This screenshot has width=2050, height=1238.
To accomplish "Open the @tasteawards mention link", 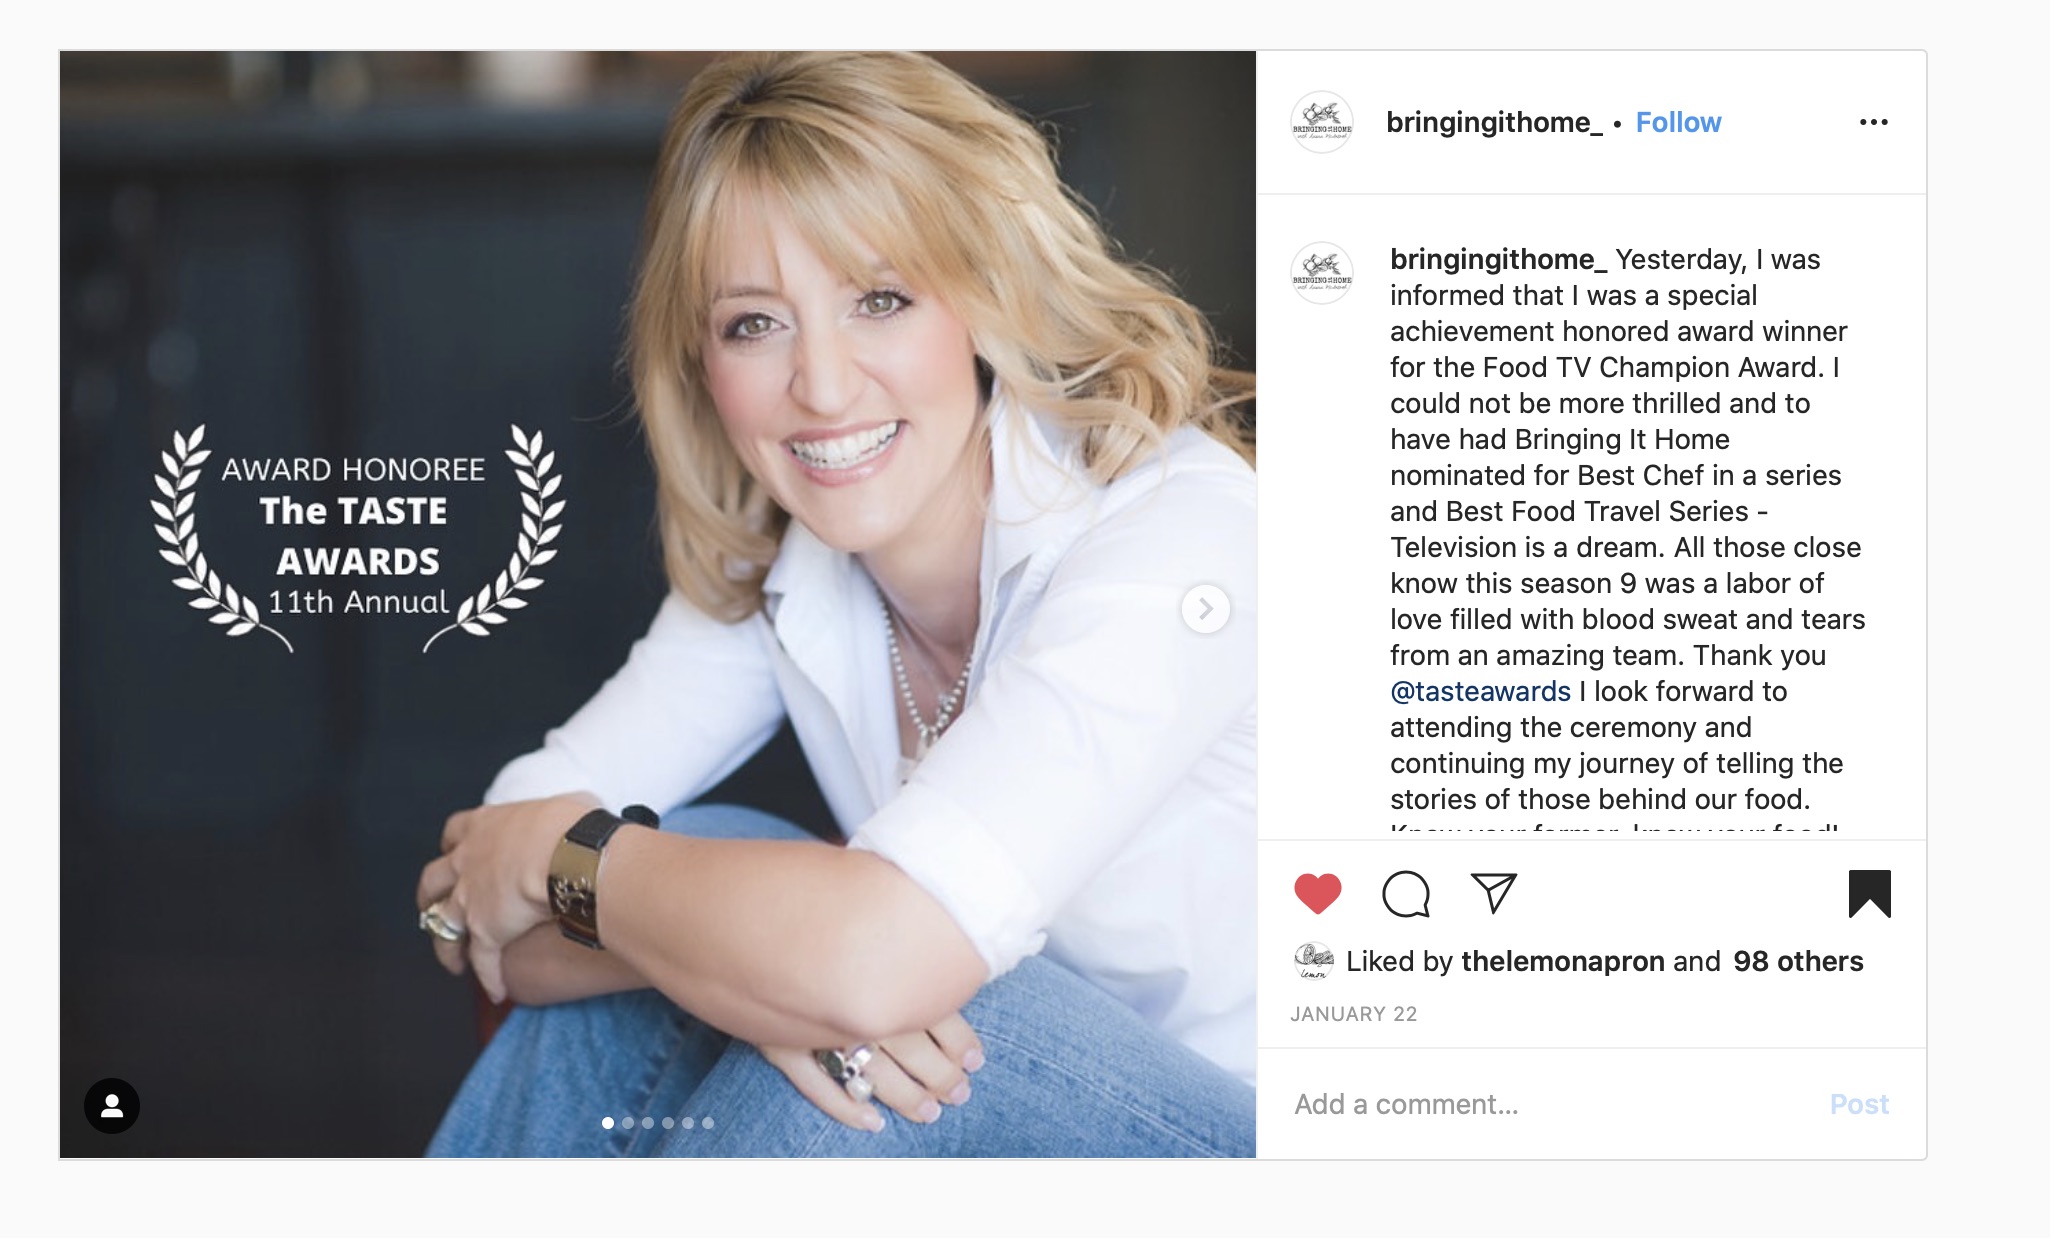I will (x=1480, y=691).
